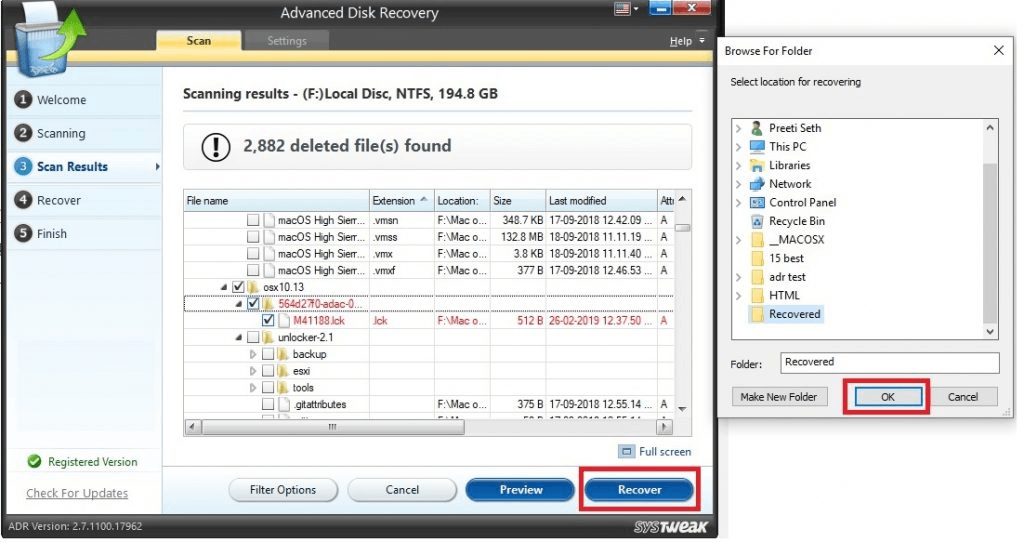Check the backup folder checkbox

click(x=268, y=354)
